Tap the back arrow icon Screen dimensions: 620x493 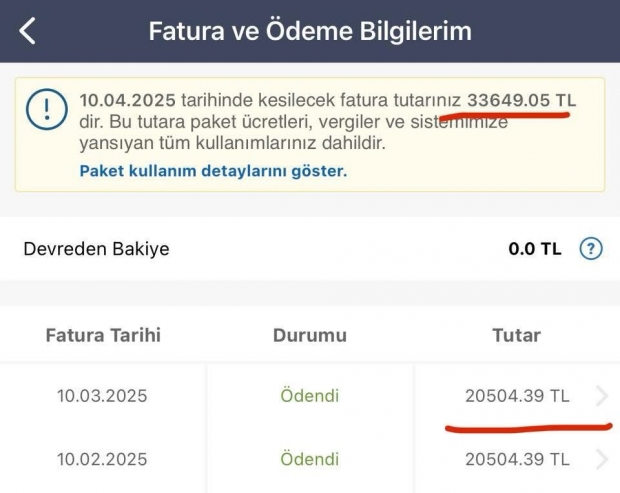(28, 30)
